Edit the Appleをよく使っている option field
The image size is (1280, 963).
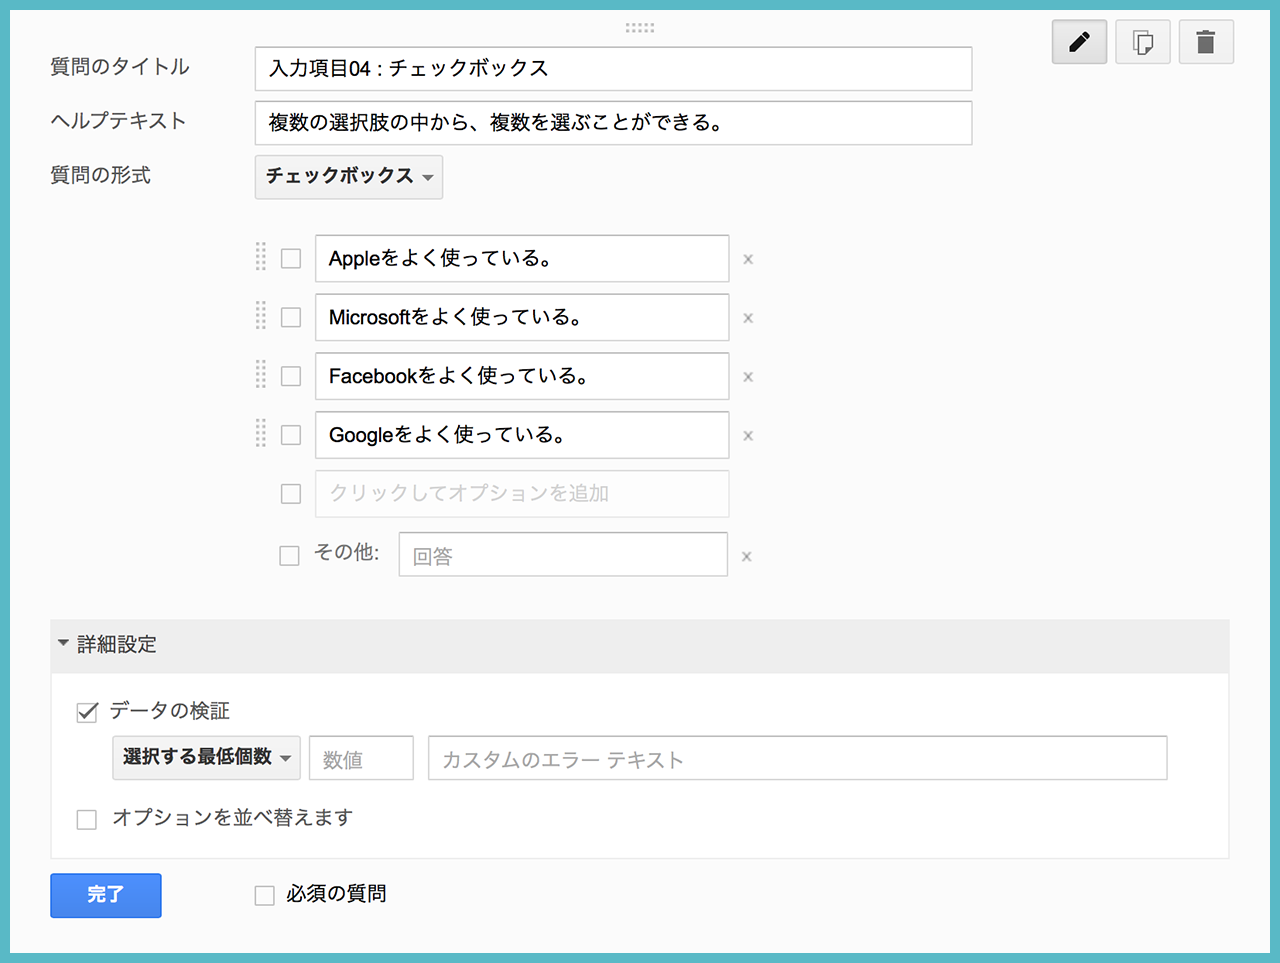(522, 258)
